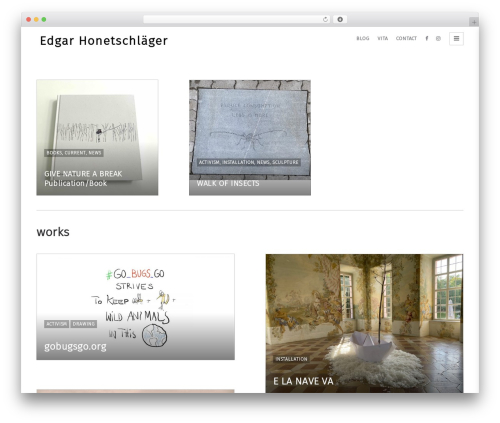The width and height of the screenshot is (500, 423).
Task: Select the BOOKS, CURRENT, NEWS category tag
Action: point(74,153)
